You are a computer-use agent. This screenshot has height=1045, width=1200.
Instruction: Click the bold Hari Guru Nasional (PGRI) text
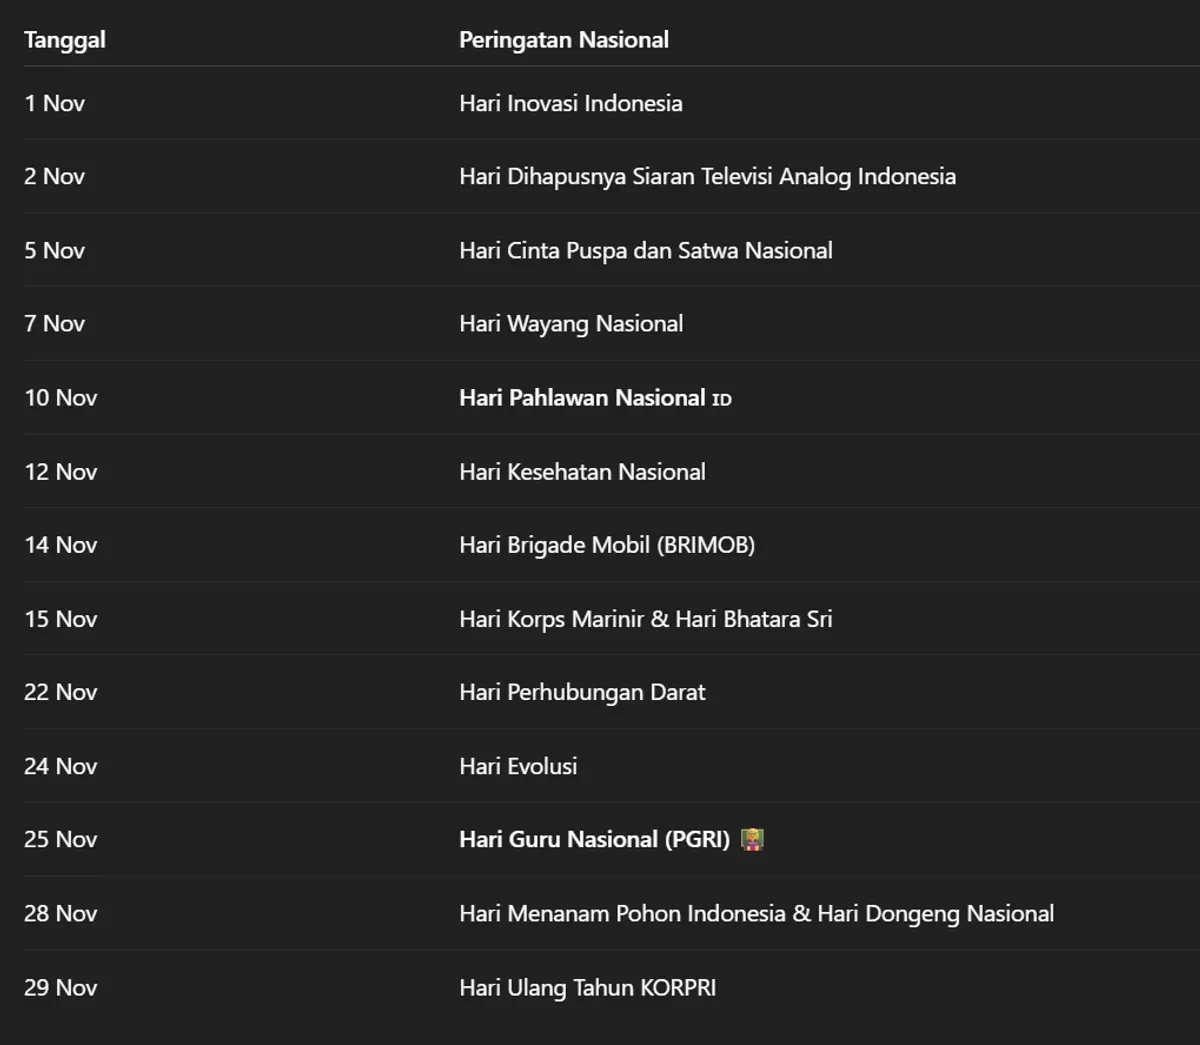click(x=594, y=840)
